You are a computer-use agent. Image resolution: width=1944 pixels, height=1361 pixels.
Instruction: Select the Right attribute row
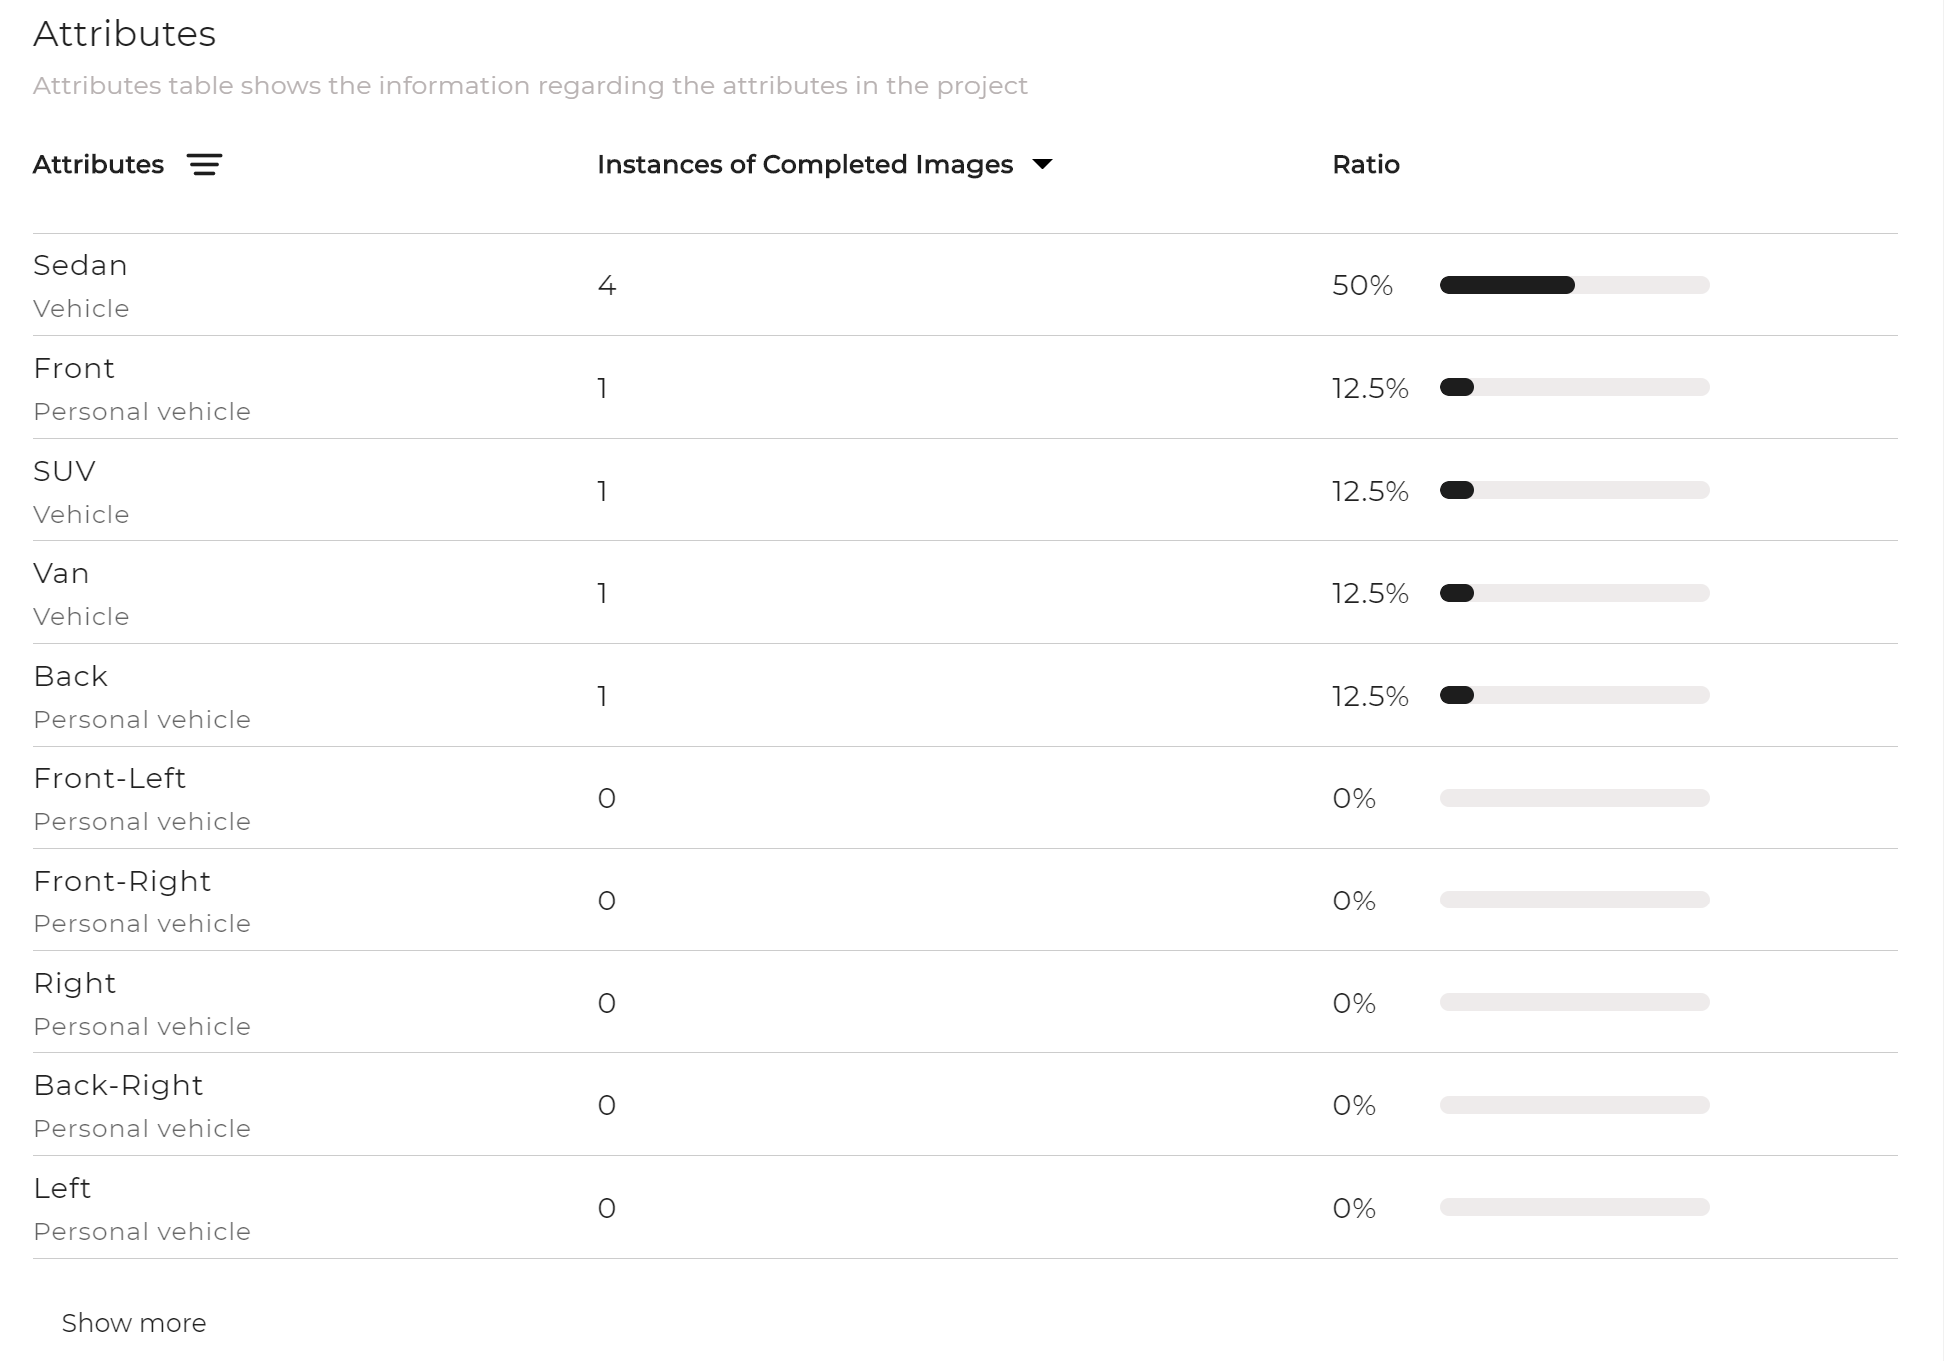(x=965, y=1002)
